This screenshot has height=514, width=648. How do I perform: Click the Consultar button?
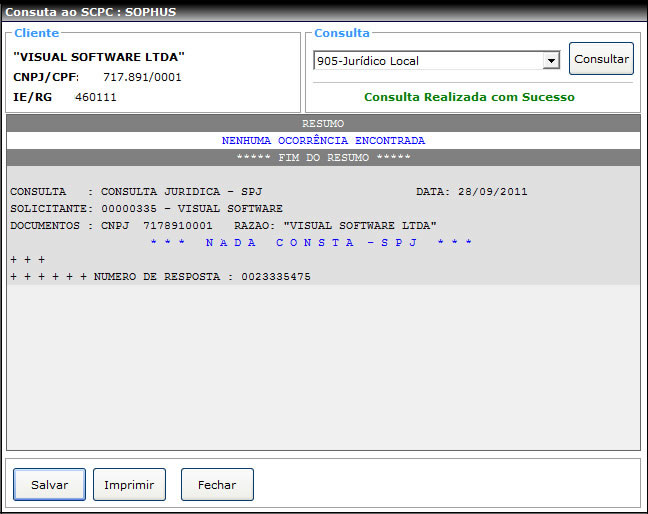click(601, 59)
